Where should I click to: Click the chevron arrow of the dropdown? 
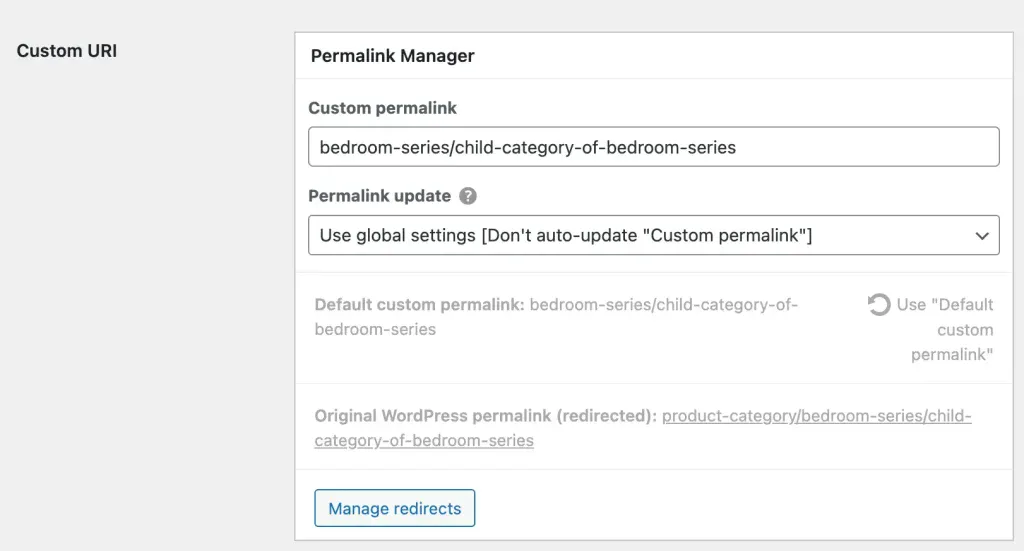click(981, 235)
